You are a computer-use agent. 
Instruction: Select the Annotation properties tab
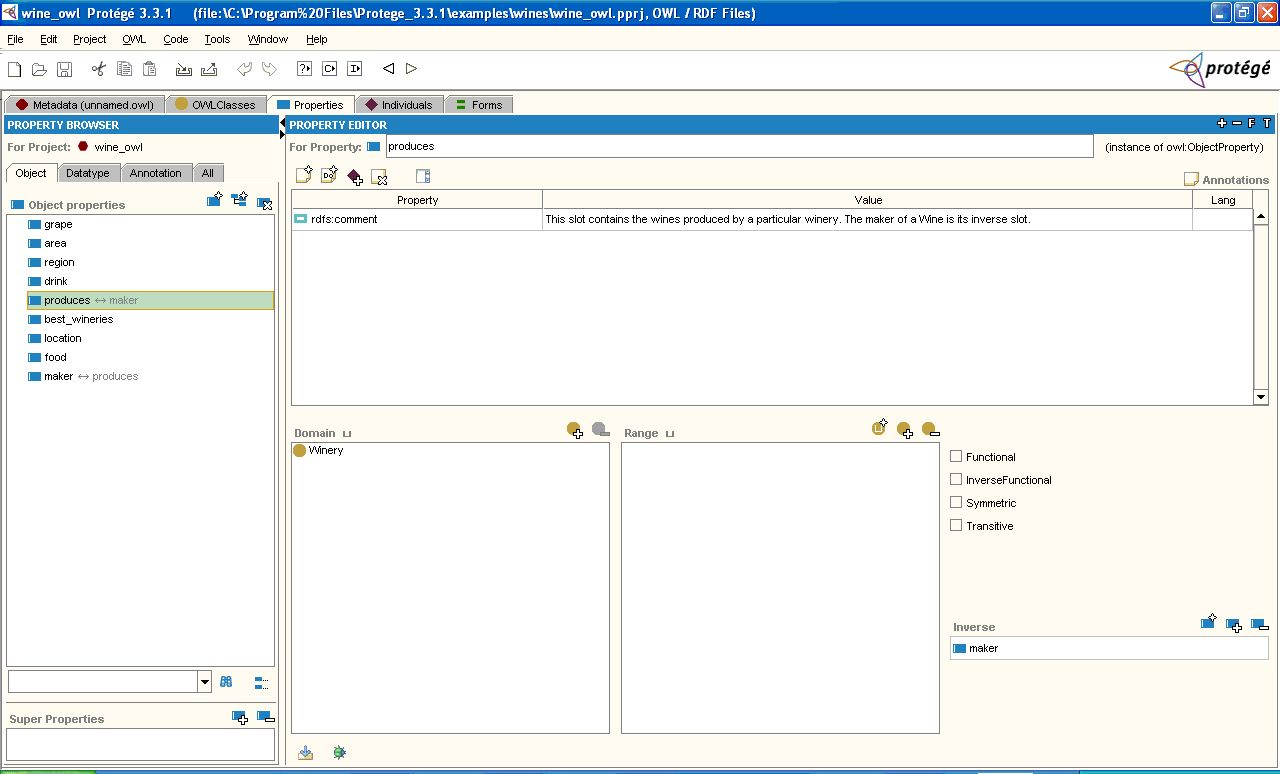[x=156, y=173]
